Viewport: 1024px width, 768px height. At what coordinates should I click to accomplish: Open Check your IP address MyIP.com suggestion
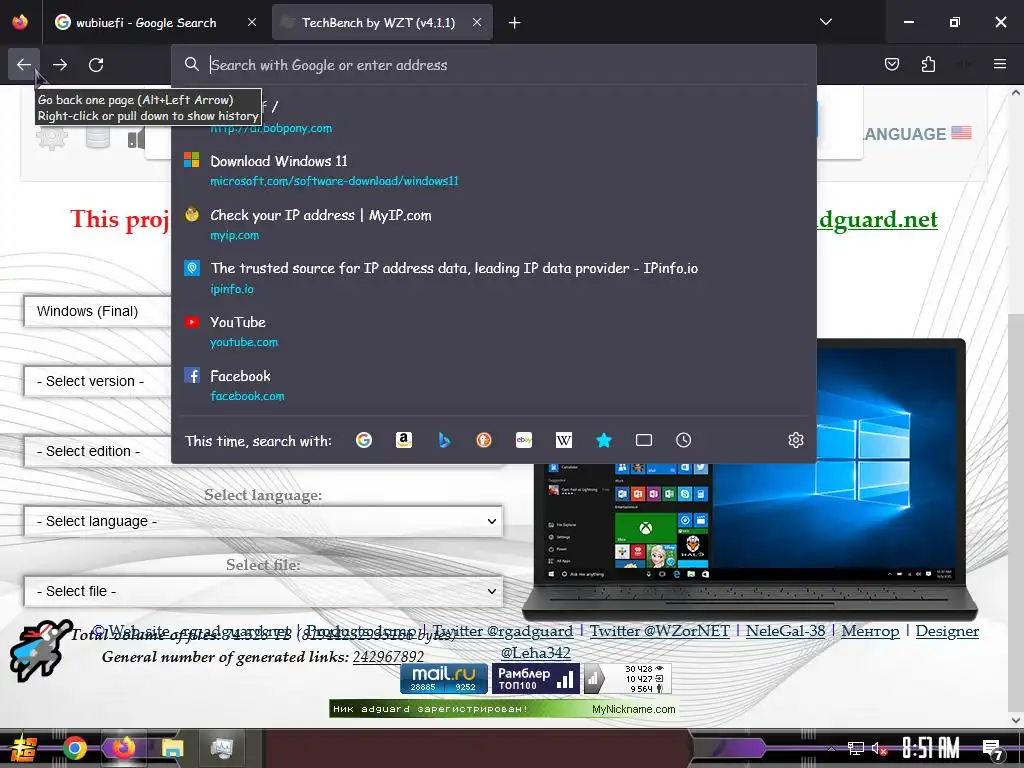tap(494, 224)
